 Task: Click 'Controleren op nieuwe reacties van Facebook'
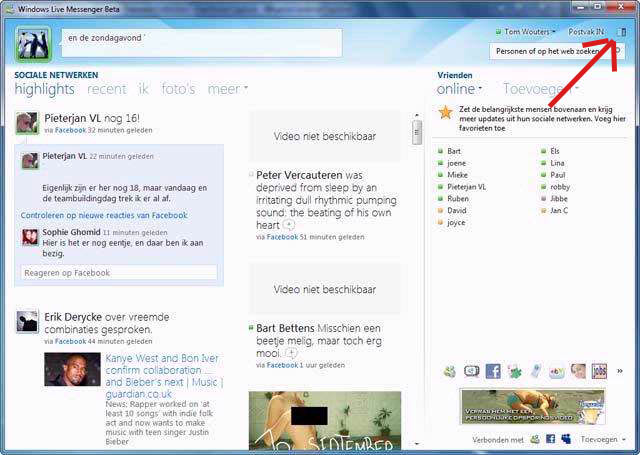tap(104, 215)
